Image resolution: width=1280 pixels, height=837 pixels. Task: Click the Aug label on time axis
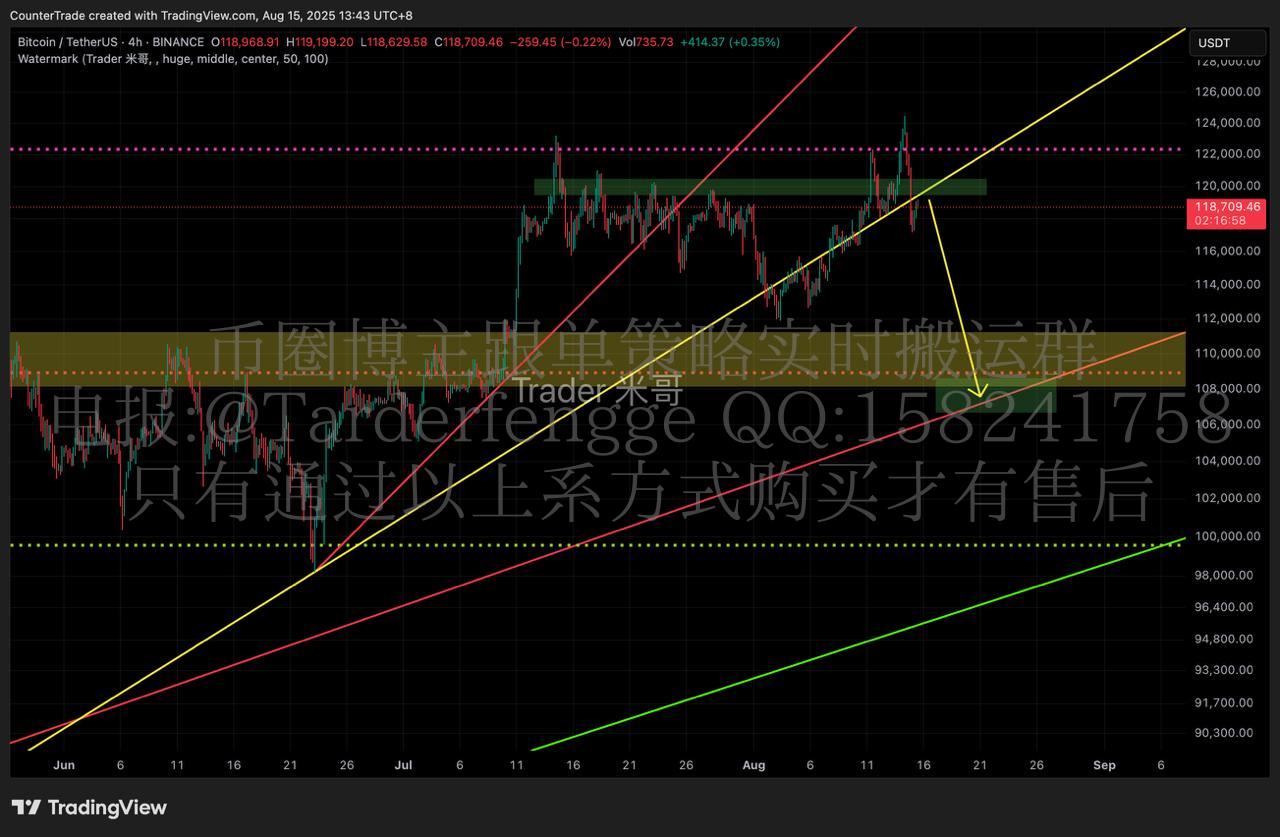[754, 765]
